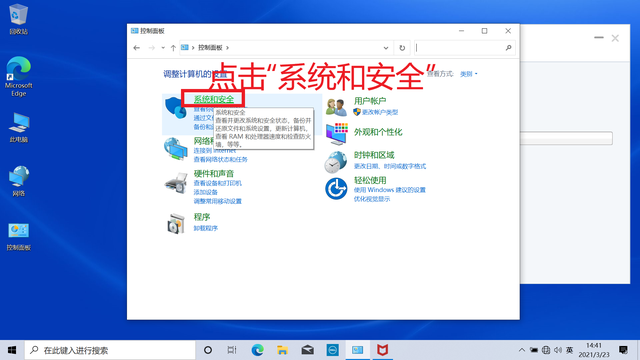
Task: Open the 系统和安全 link
Action: (x=214, y=99)
